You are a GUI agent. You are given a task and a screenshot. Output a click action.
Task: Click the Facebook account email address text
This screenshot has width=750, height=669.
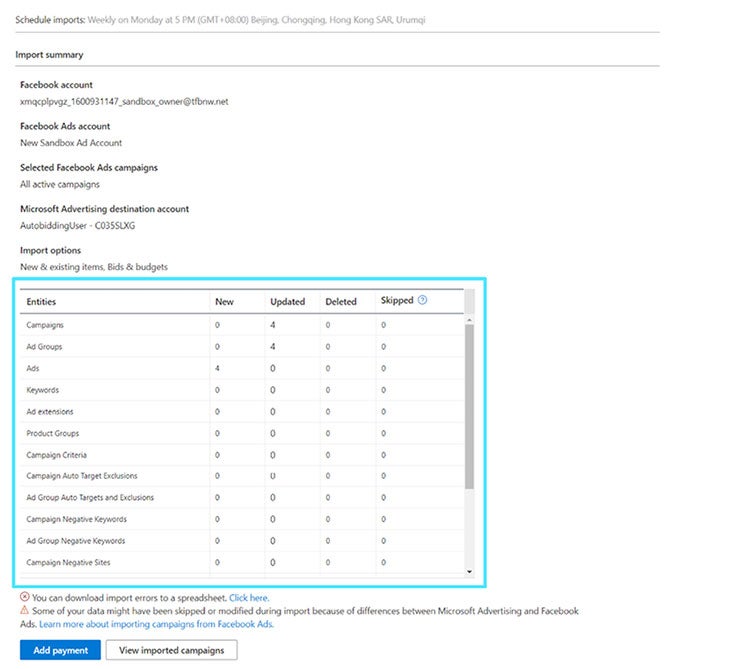[124, 101]
